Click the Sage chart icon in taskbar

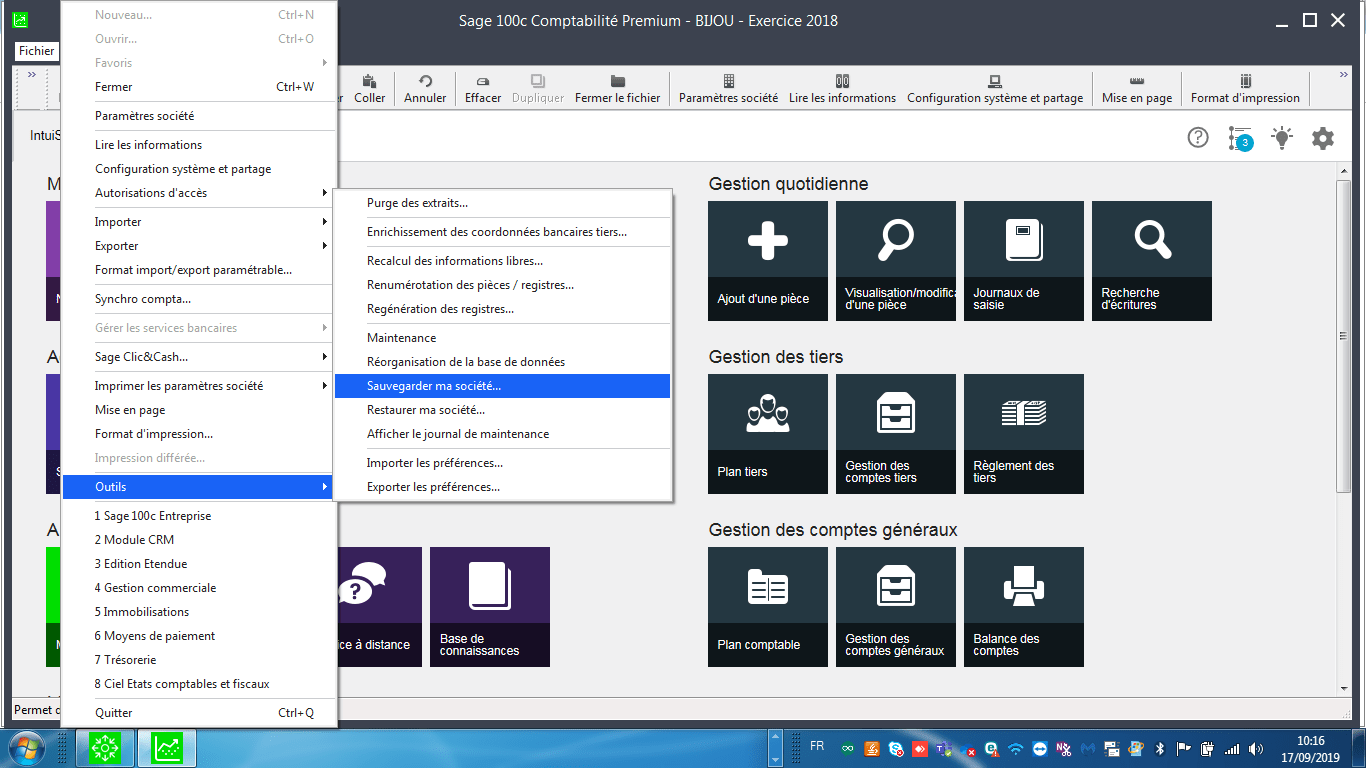point(166,747)
